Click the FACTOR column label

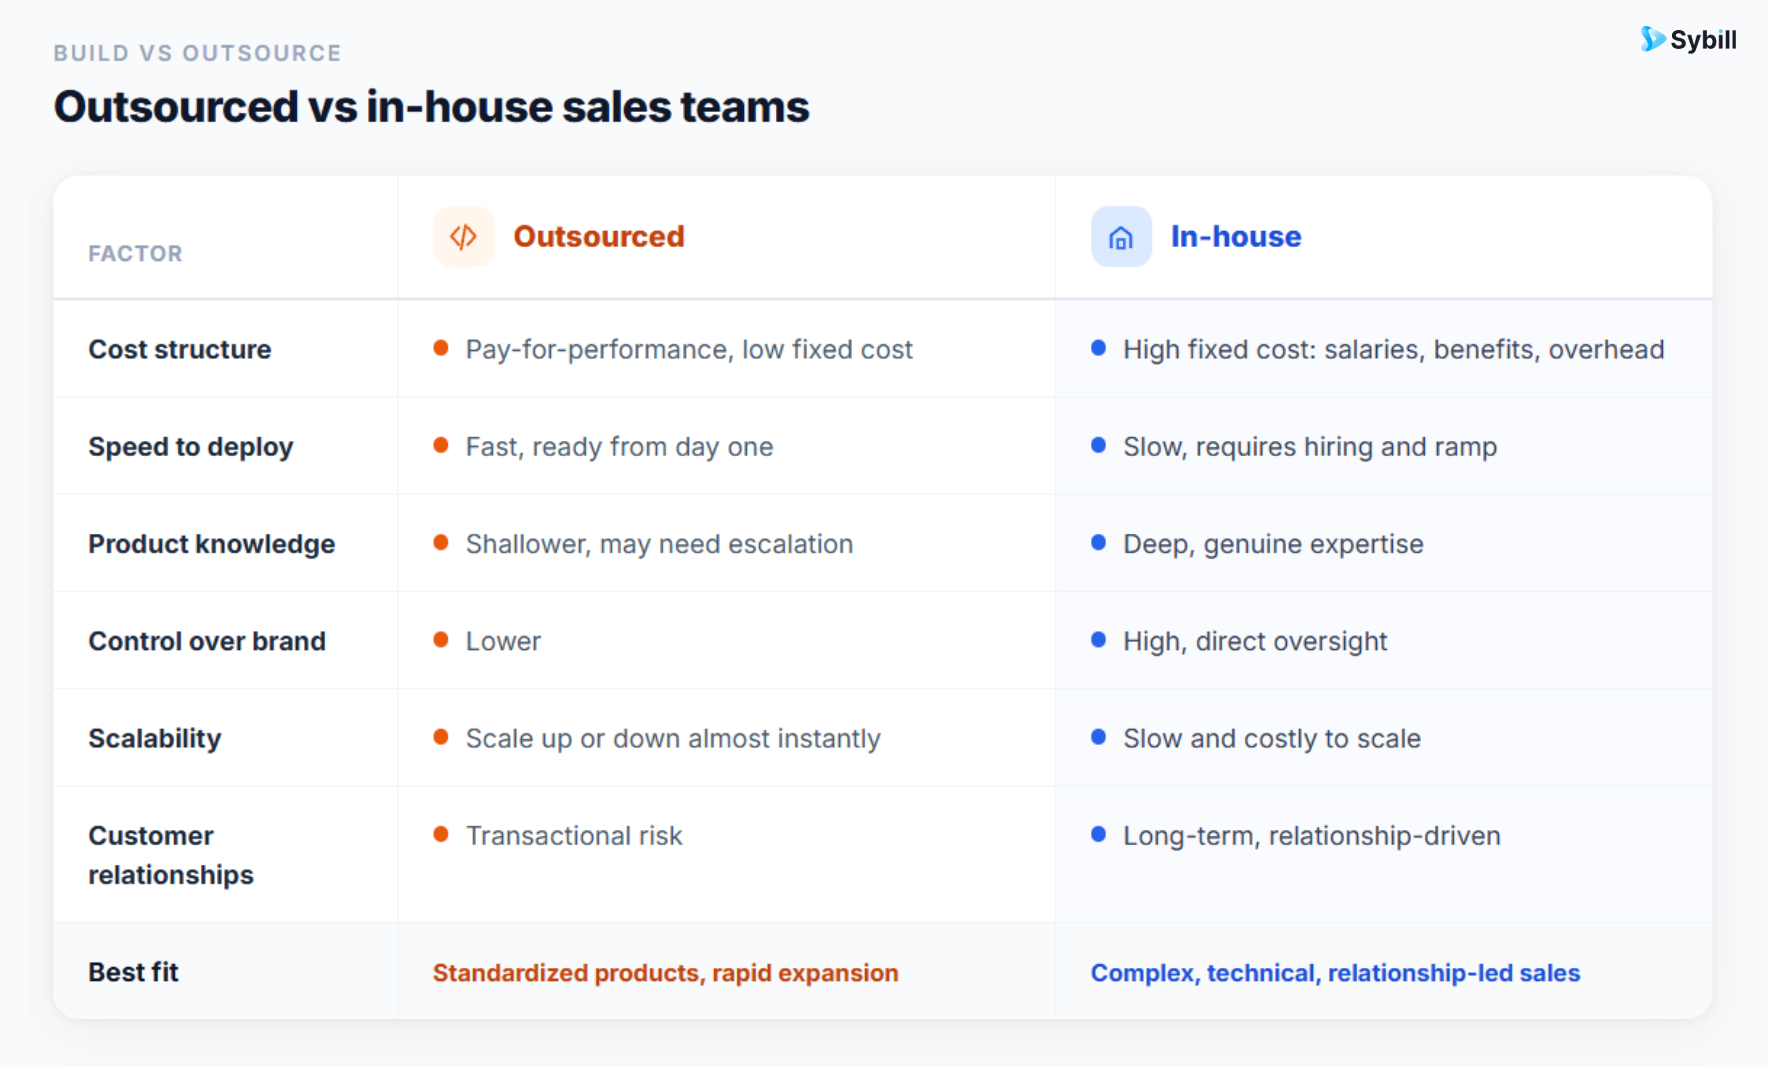(136, 254)
